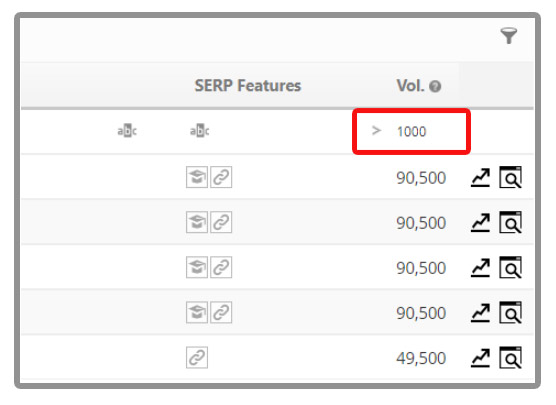556x405 pixels.
Task: Click link SERP feature icon in 49,500 row
Action: click(197, 357)
